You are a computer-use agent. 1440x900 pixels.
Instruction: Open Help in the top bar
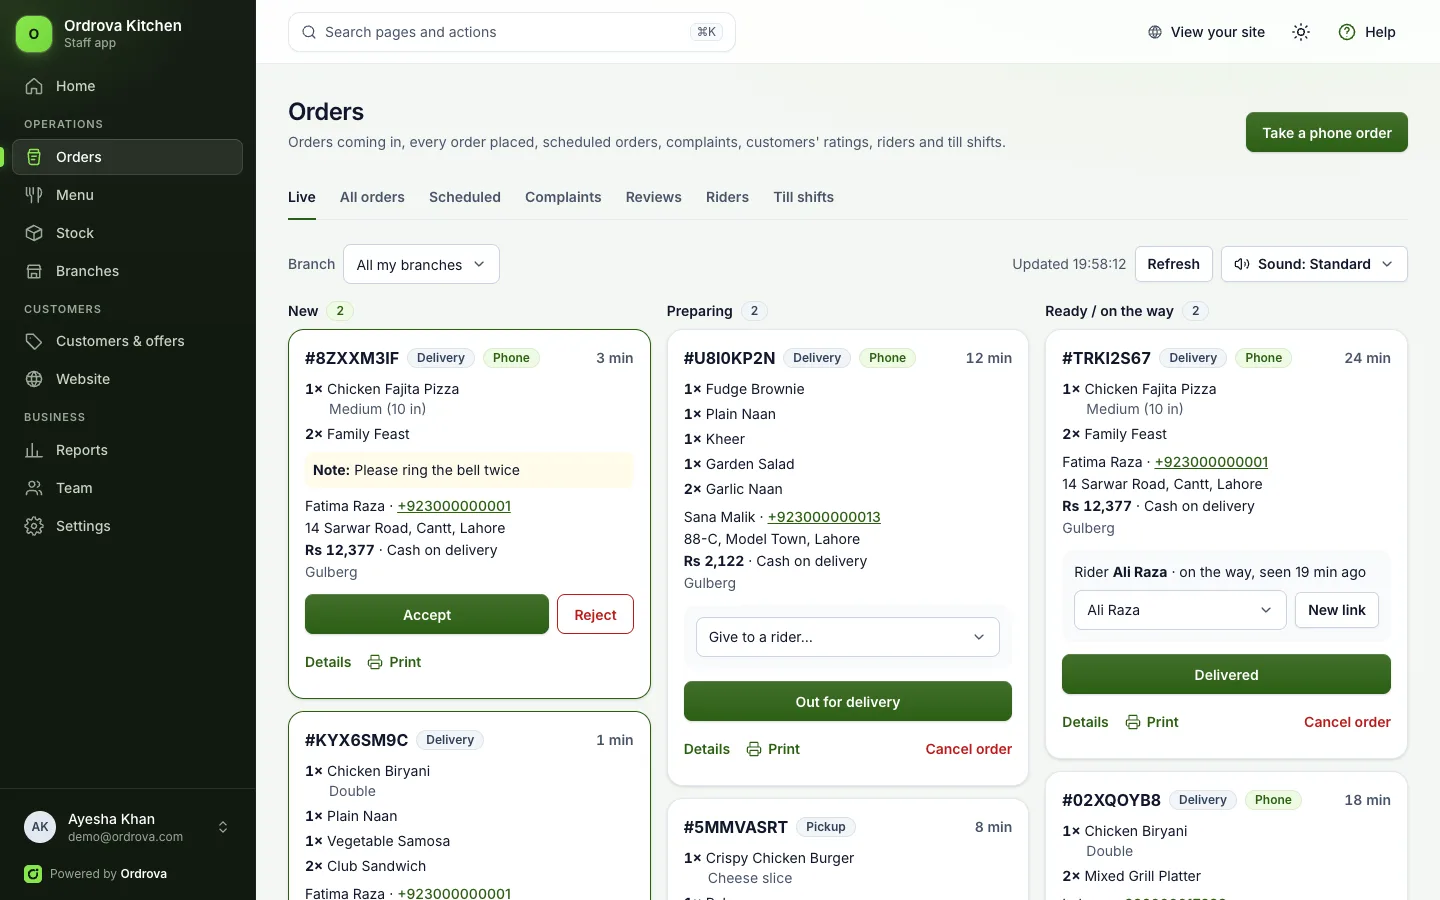pos(1367,32)
